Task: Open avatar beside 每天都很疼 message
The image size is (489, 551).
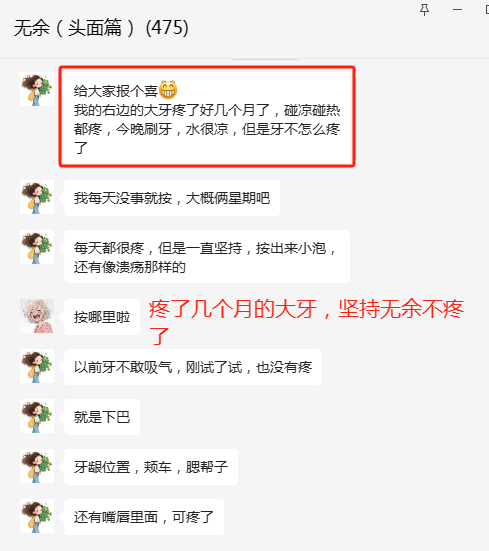Action: click(x=37, y=247)
